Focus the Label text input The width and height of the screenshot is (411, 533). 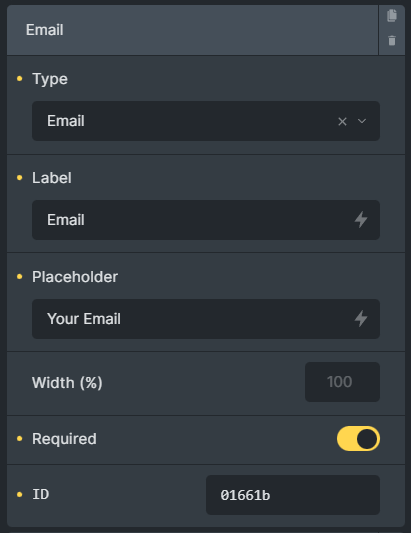pos(206,220)
